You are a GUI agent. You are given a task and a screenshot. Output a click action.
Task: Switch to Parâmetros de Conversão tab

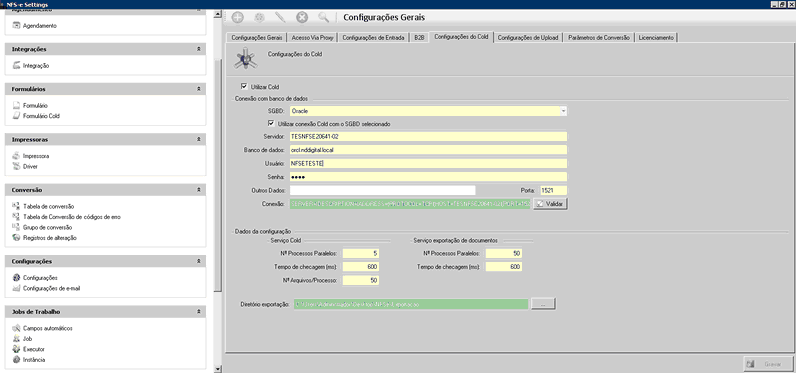(x=599, y=38)
